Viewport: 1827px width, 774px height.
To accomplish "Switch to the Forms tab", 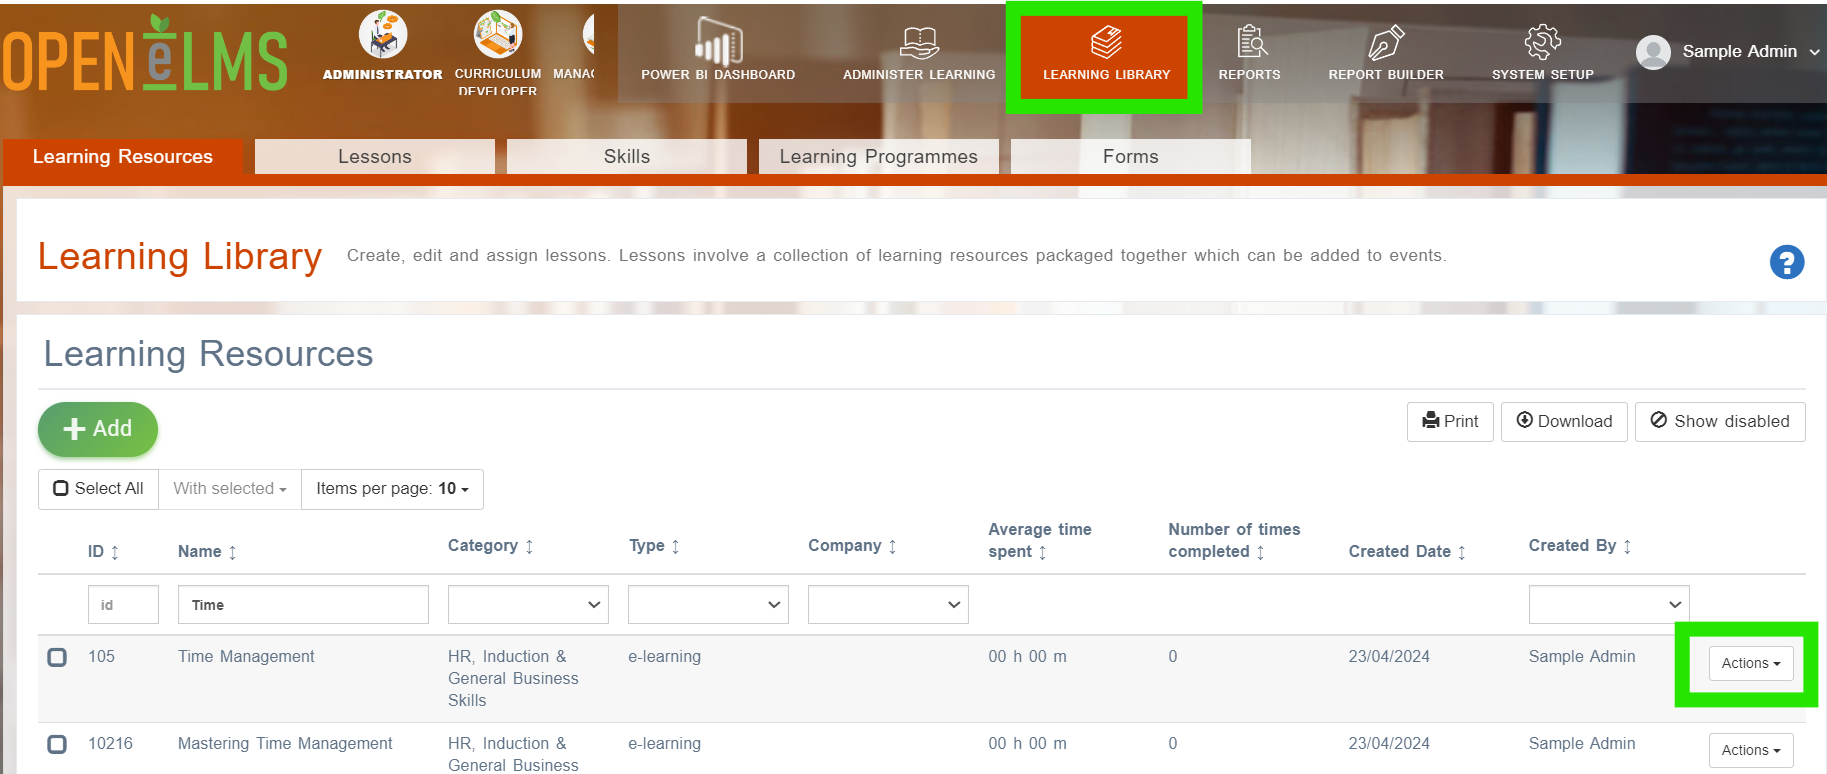I will pos(1131,157).
